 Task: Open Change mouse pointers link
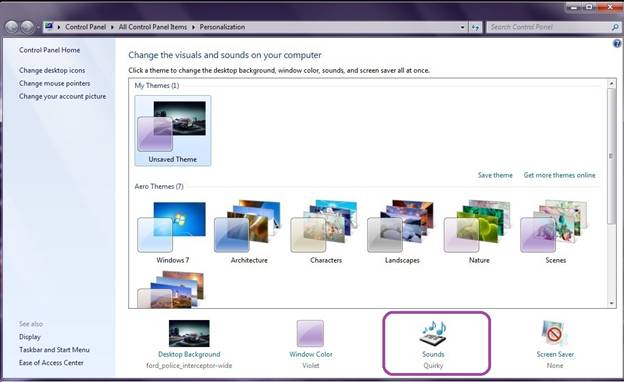click(55, 84)
